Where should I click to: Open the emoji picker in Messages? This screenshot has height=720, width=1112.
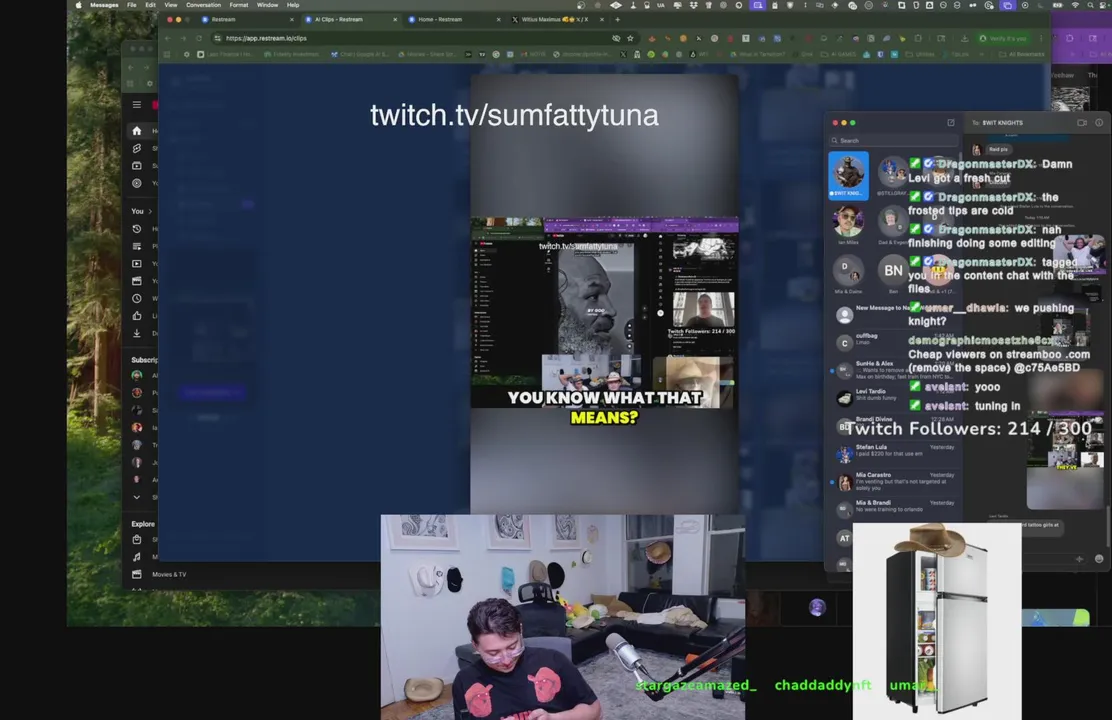pos(1099,559)
